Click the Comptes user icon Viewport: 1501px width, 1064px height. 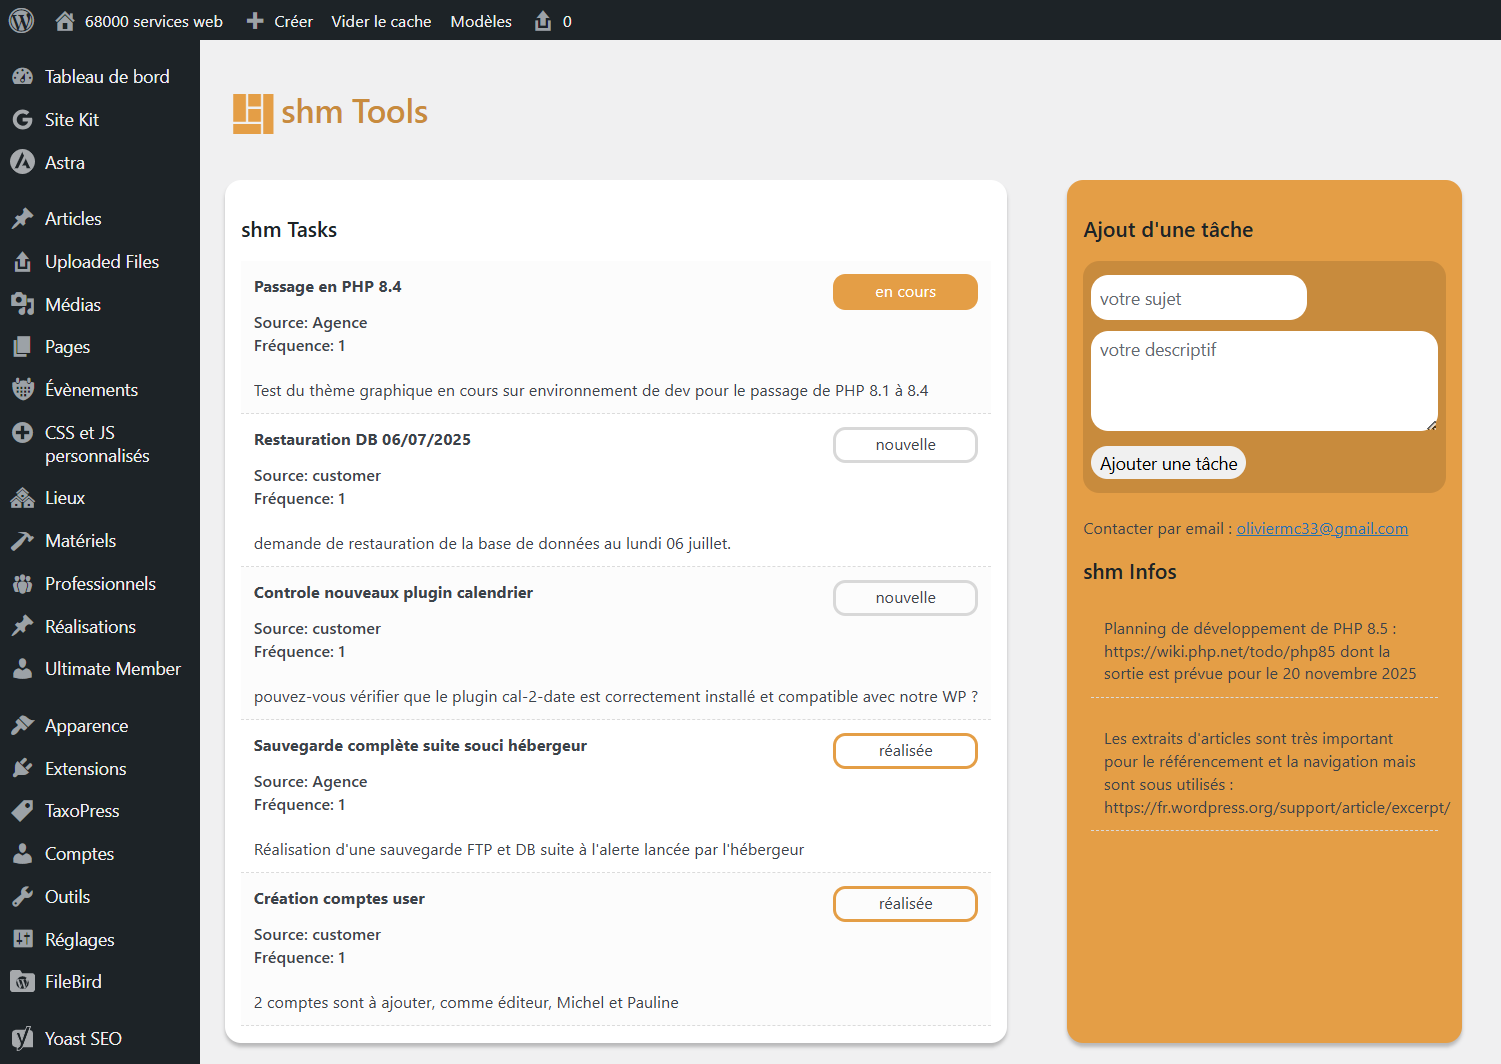click(x=22, y=854)
